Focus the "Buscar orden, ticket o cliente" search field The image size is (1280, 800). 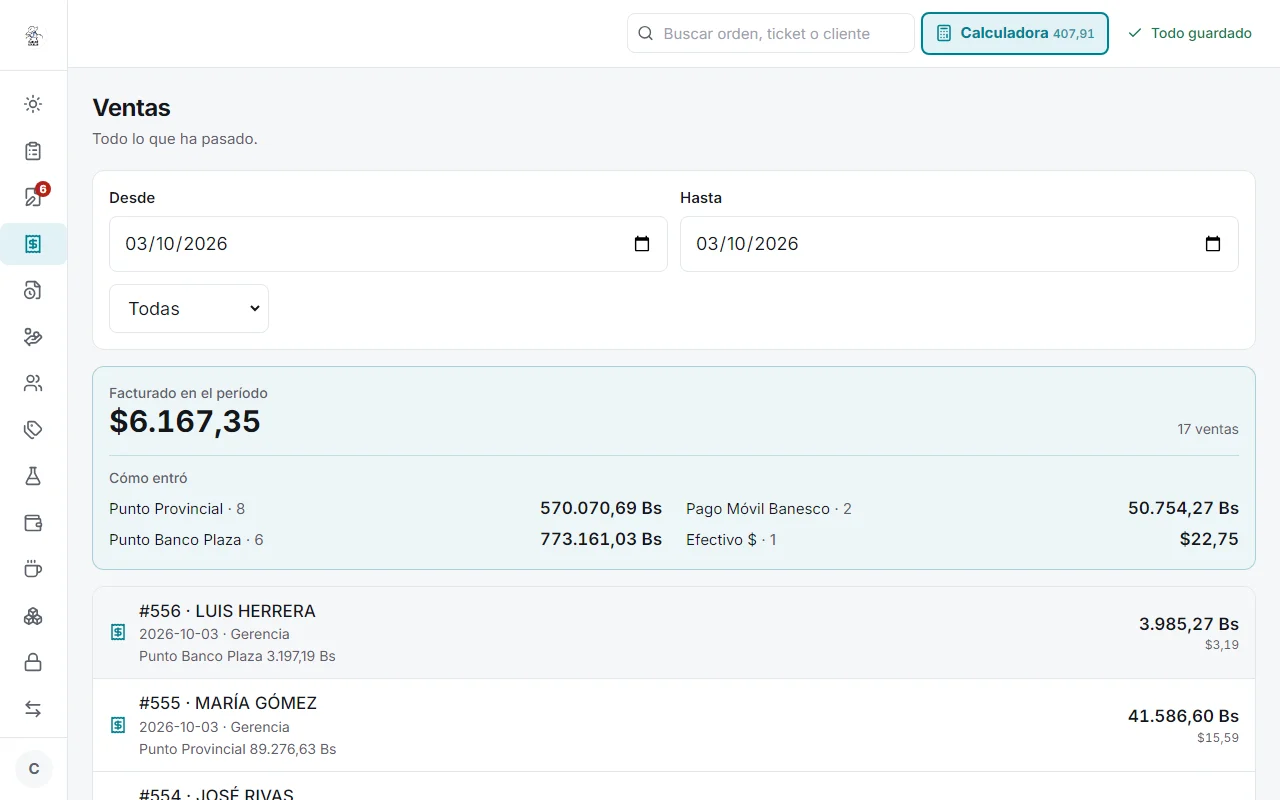coord(770,33)
